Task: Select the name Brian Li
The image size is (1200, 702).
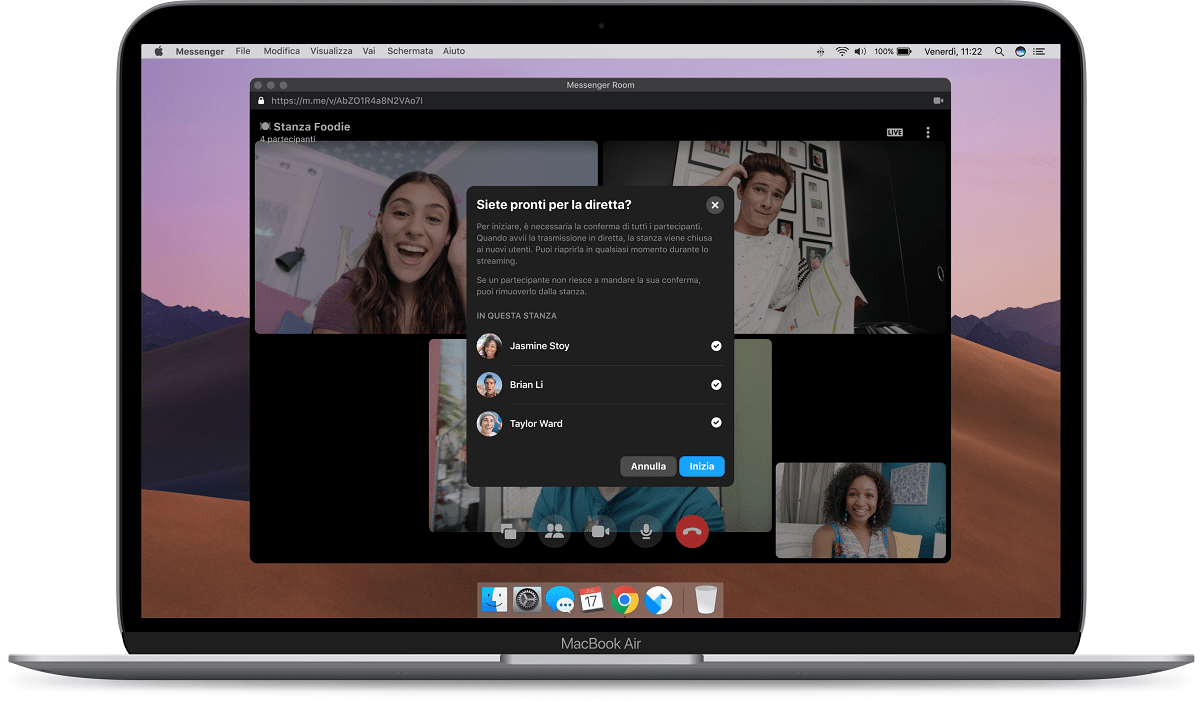Action: click(527, 385)
